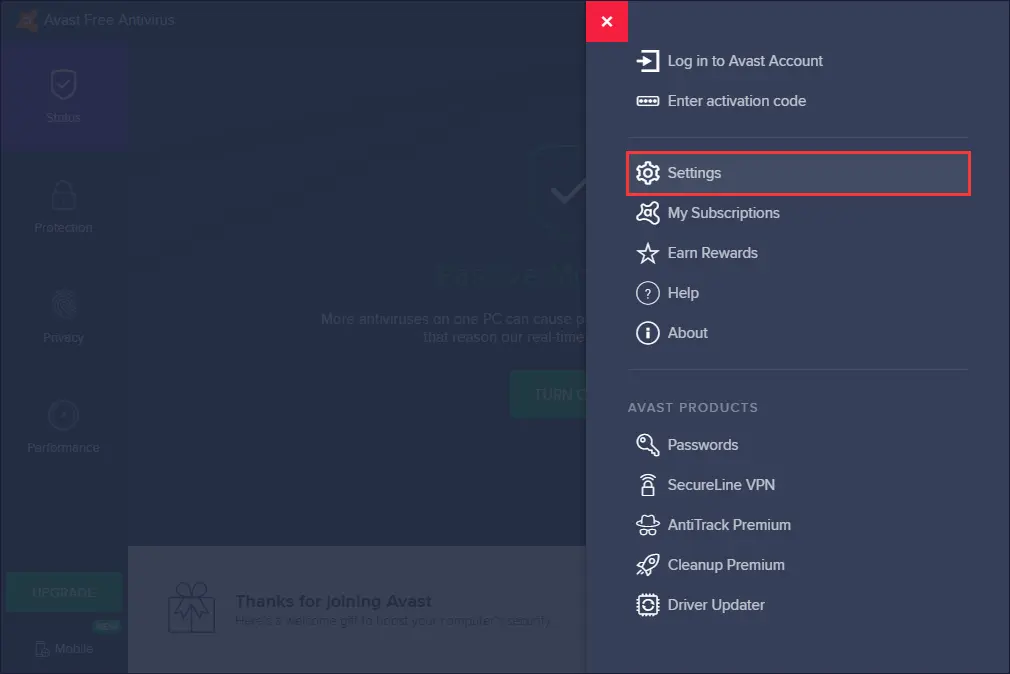Click the activation code key icon
Screen dimensions: 1010x674
click(x=647, y=101)
